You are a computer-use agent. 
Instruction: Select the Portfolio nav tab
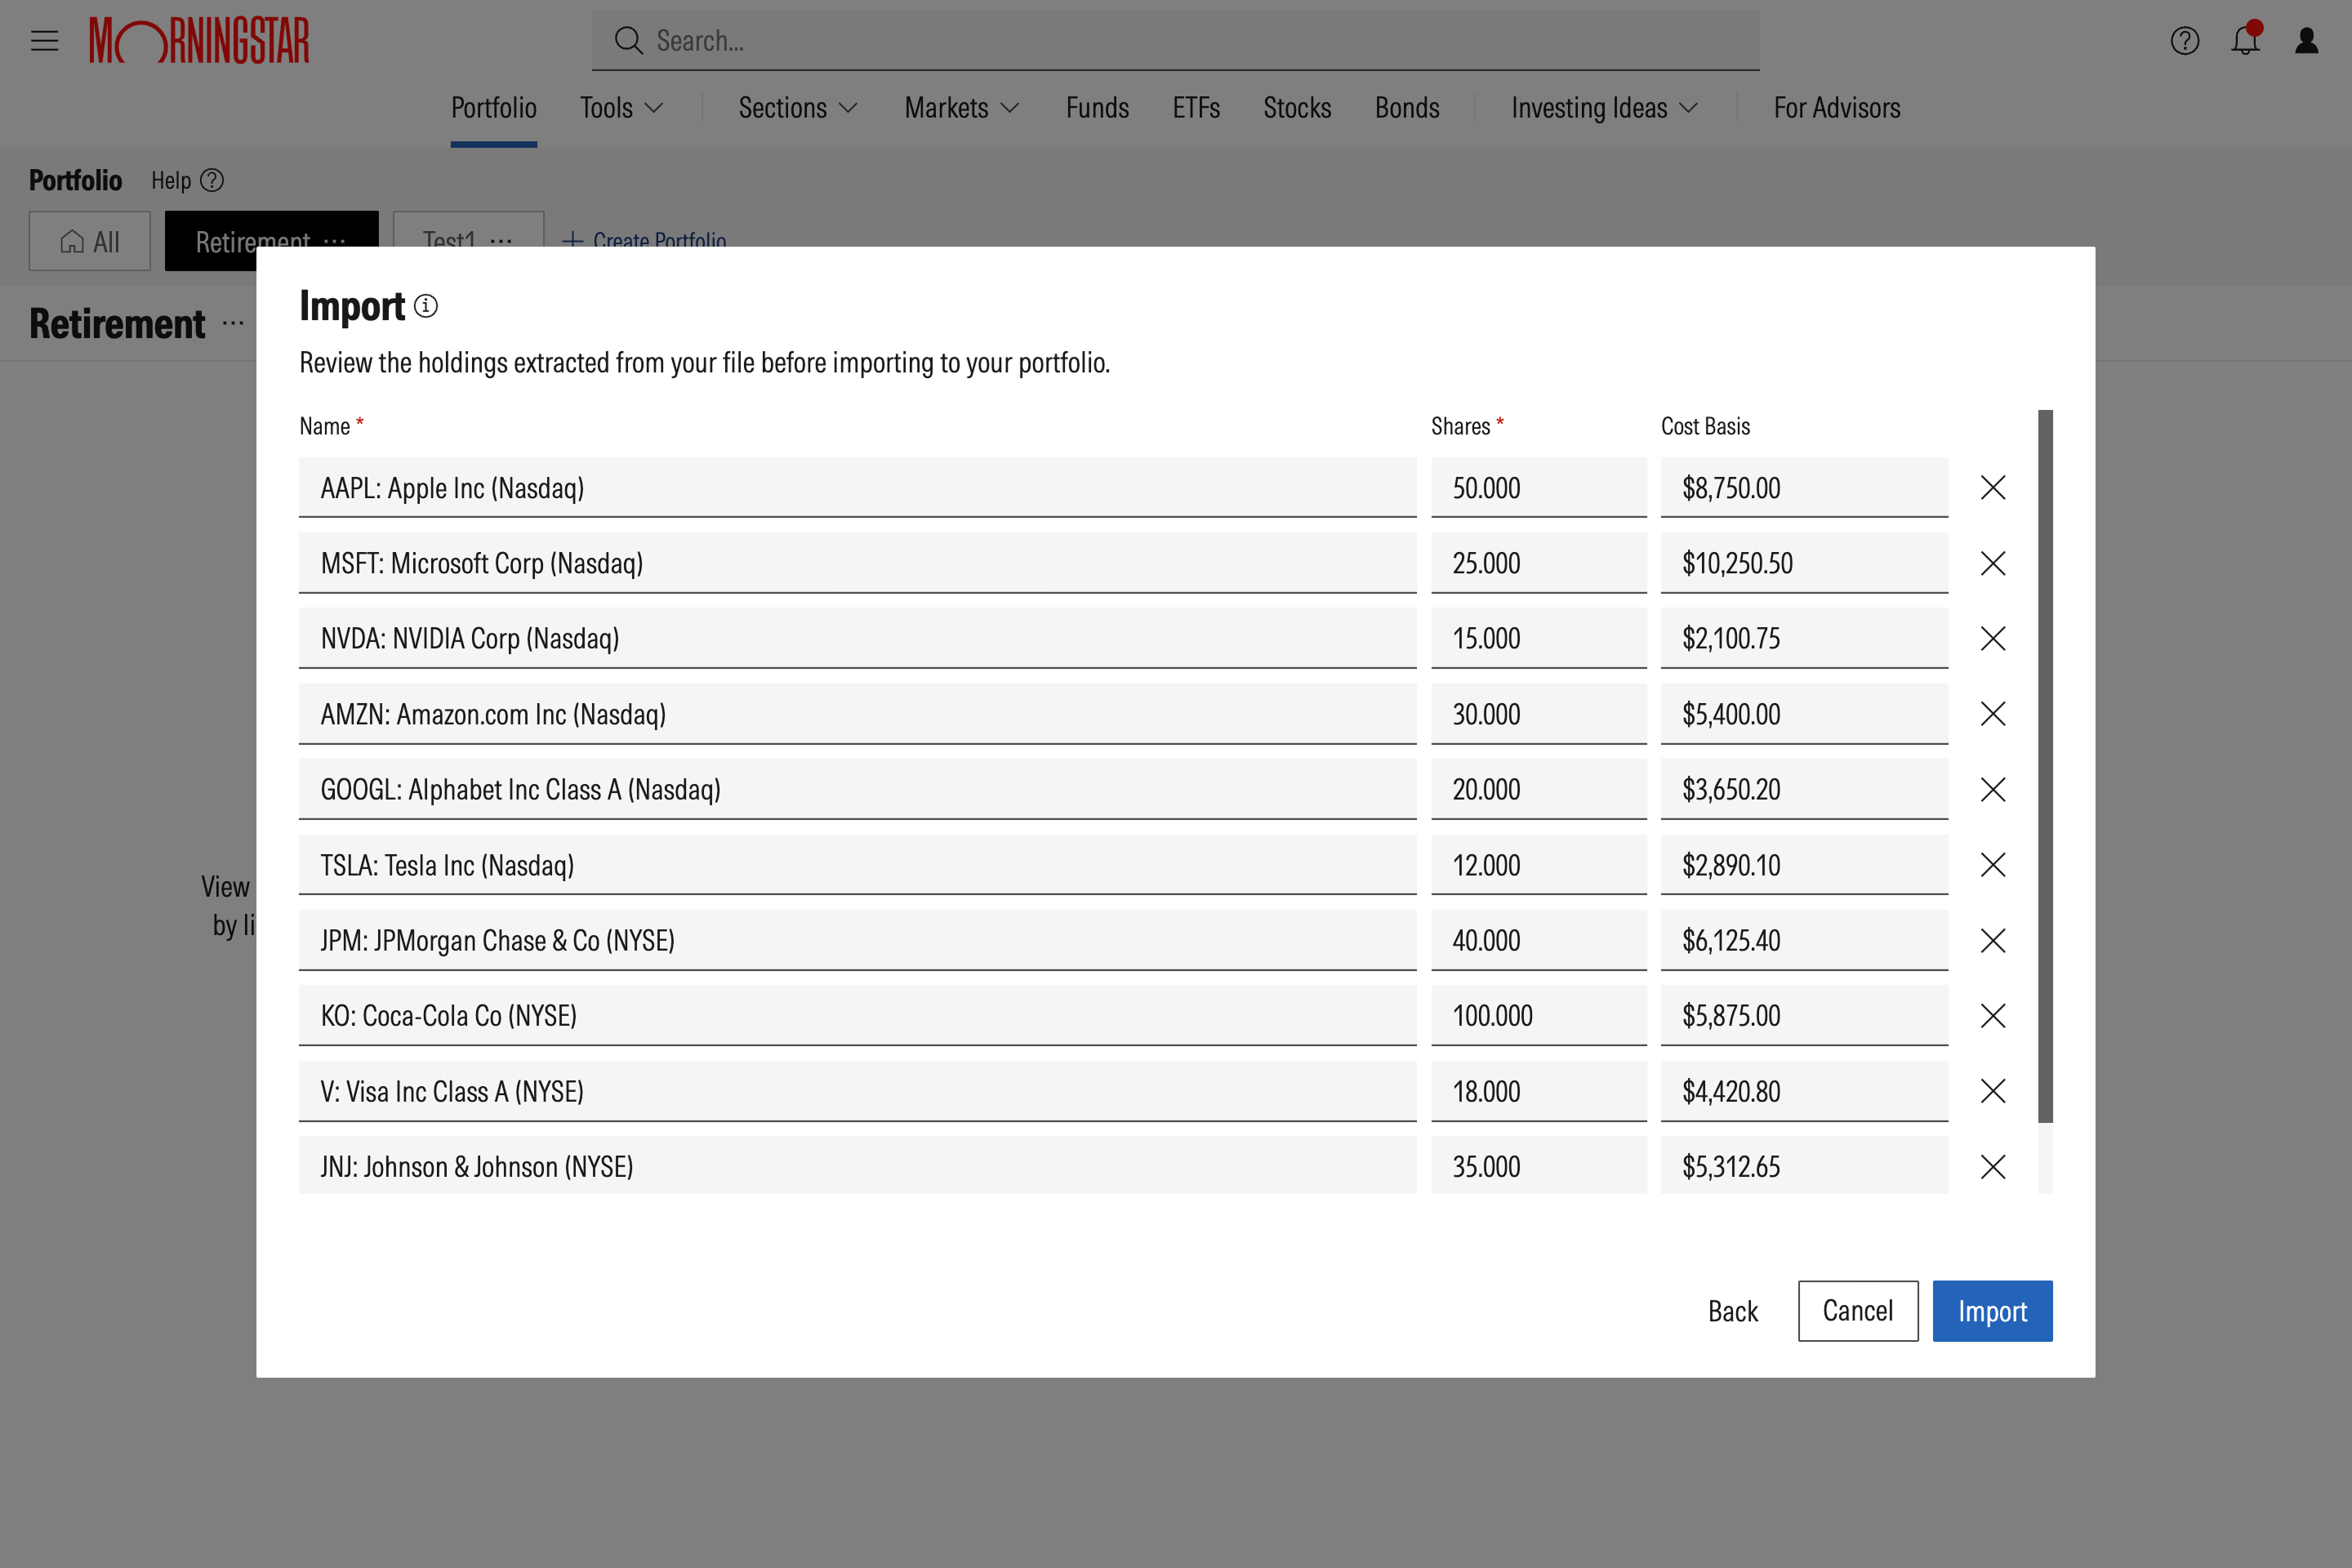point(494,108)
